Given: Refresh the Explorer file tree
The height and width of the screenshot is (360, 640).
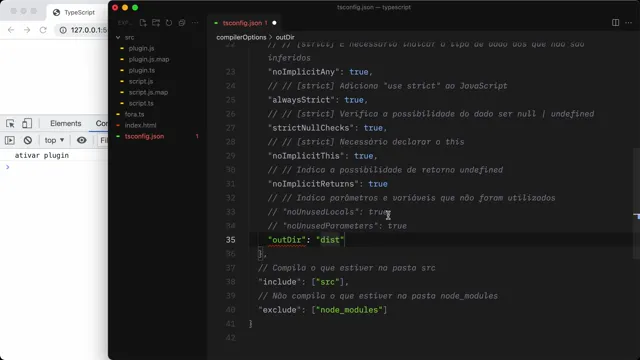Looking at the screenshot, I should (x=169, y=23).
